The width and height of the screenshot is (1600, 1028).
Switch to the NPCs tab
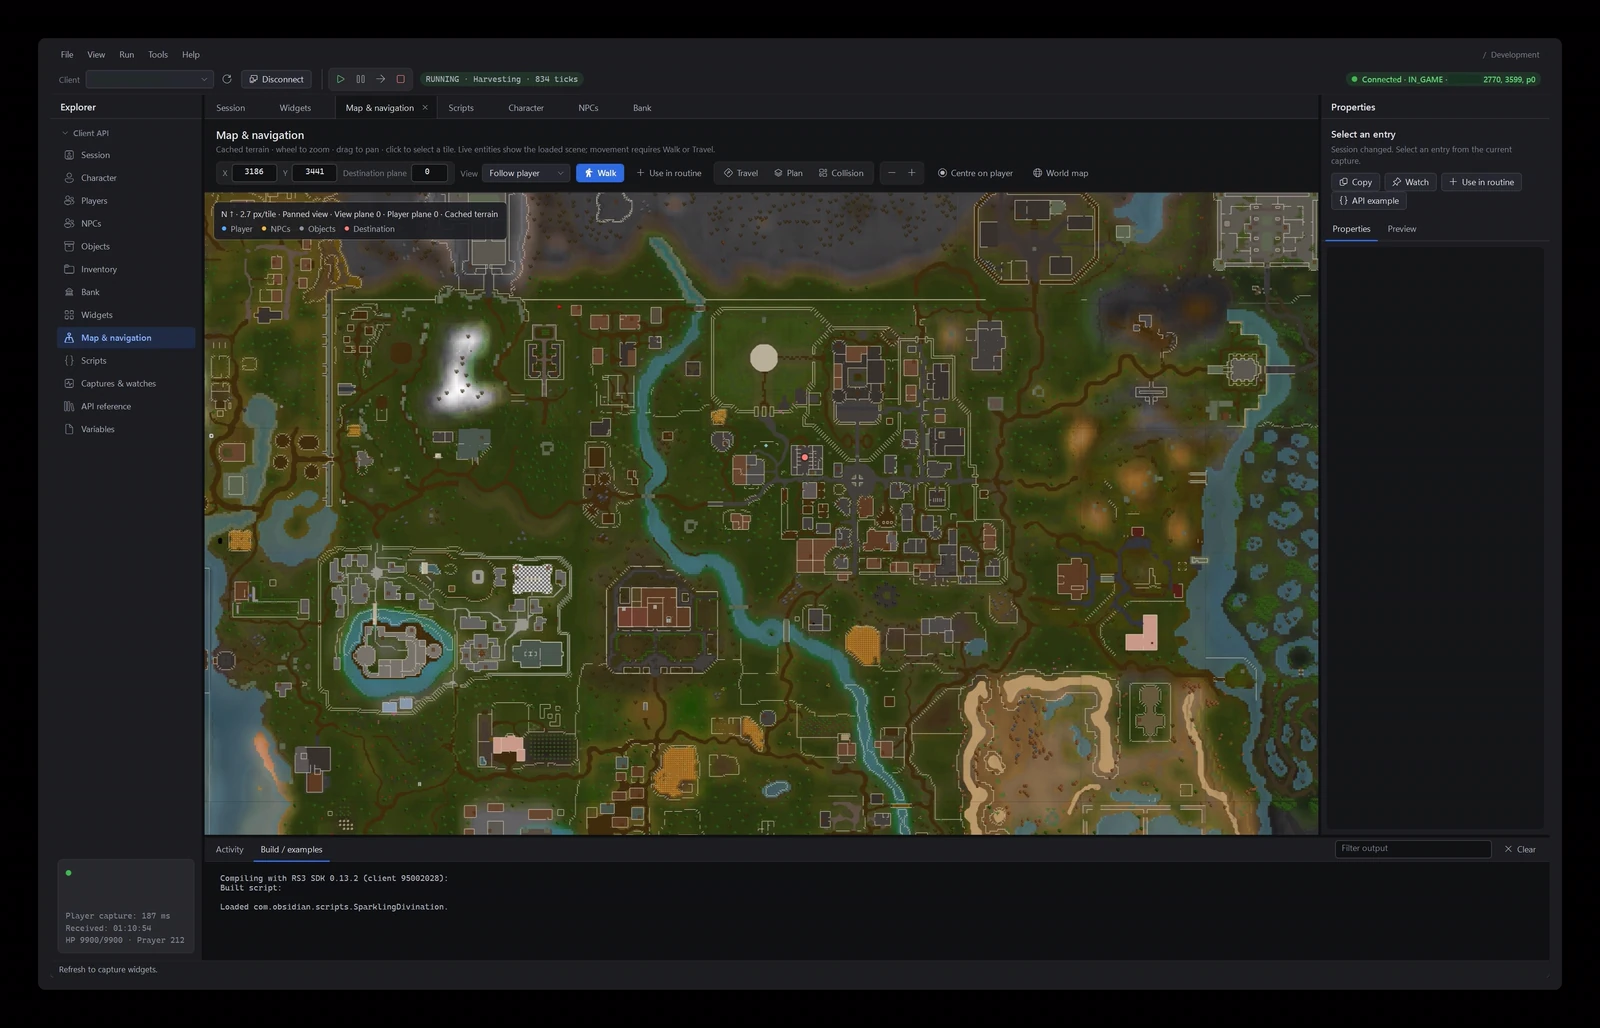point(588,108)
